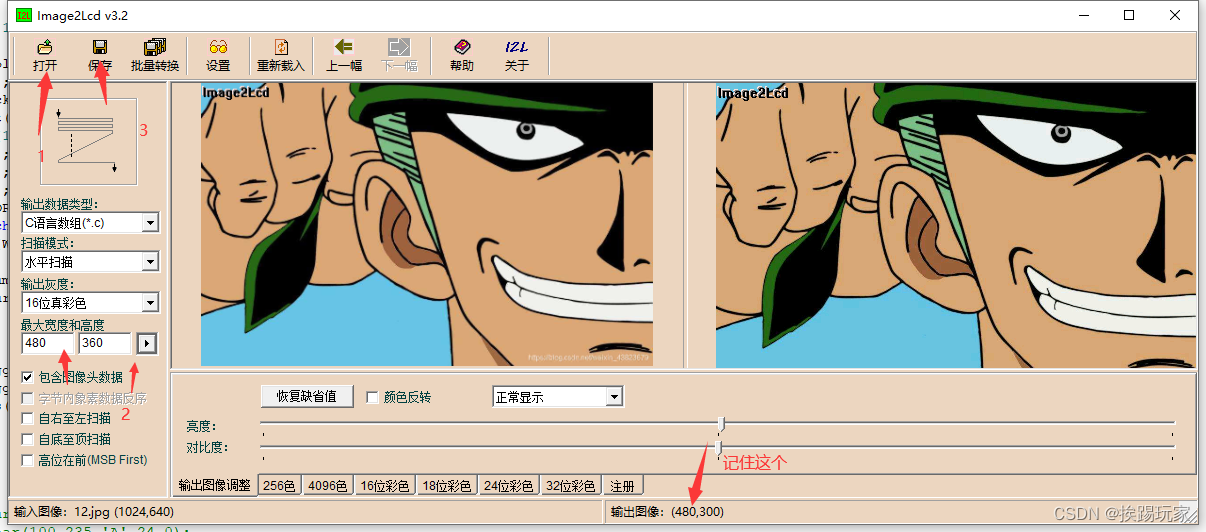Open the 扫描模式 dropdown
The height and width of the screenshot is (532, 1206).
click(x=150, y=262)
